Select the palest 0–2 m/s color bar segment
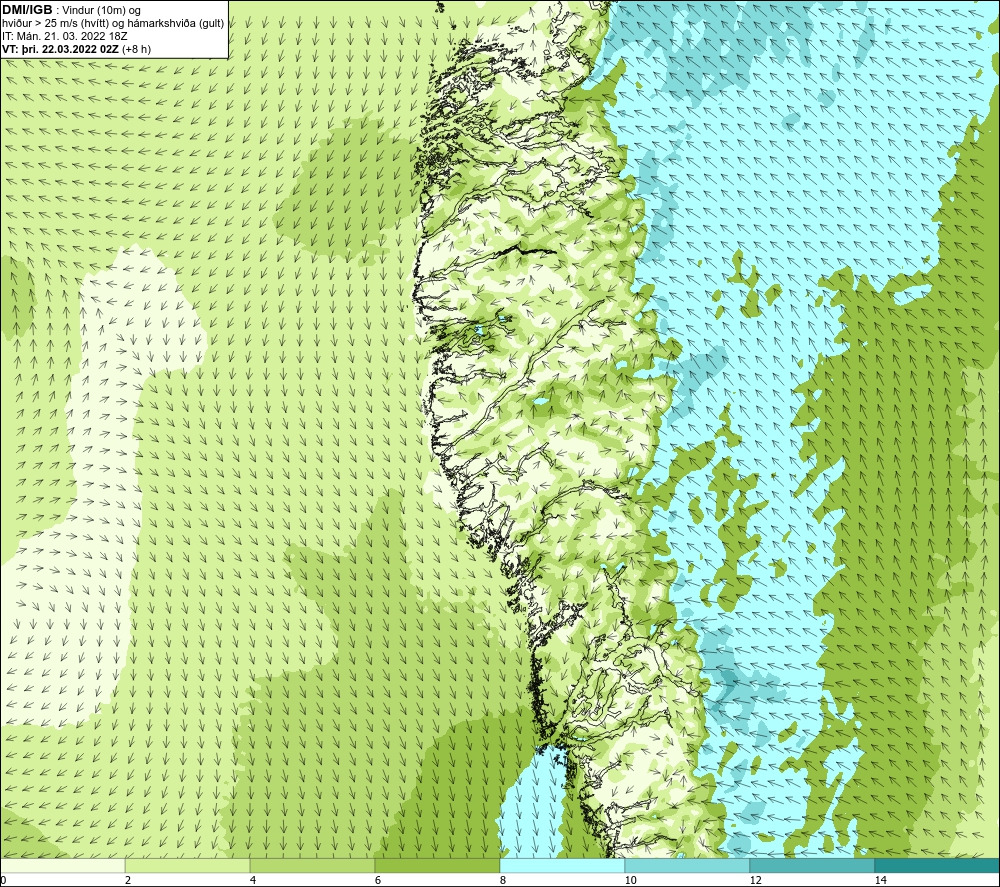The width and height of the screenshot is (1000, 887). click(62, 865)
